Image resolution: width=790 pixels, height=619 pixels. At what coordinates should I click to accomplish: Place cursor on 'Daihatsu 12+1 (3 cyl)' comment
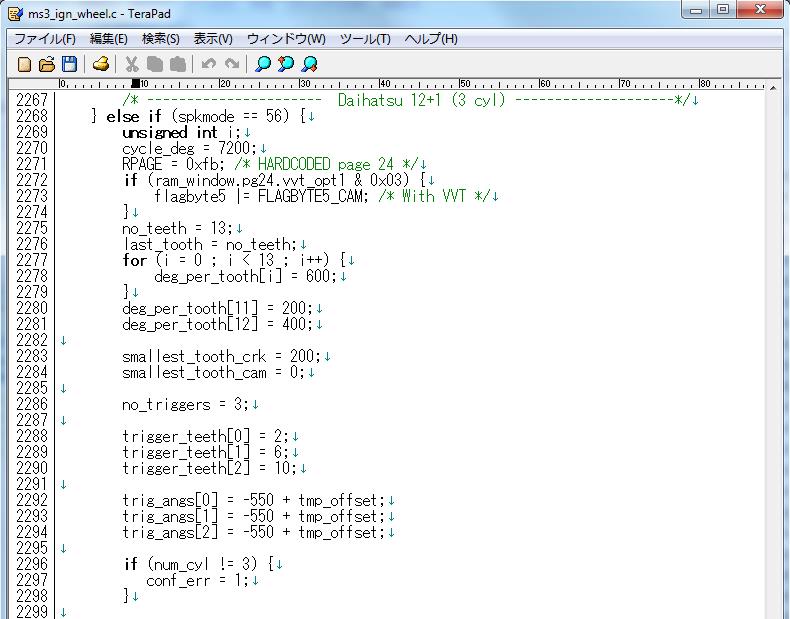421,100
